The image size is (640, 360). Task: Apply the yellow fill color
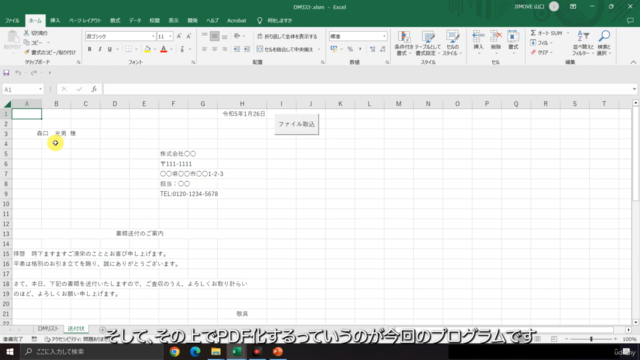(147, 49)
